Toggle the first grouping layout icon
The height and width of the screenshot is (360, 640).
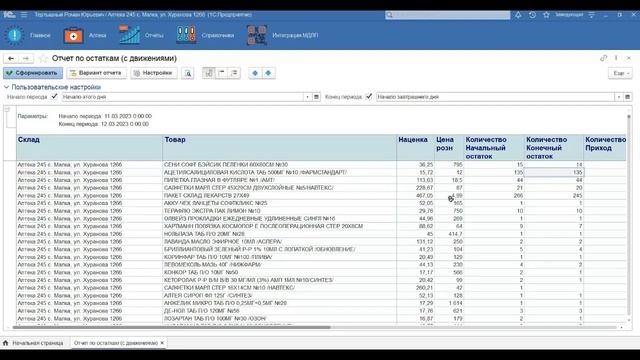[x=209, y=73]
